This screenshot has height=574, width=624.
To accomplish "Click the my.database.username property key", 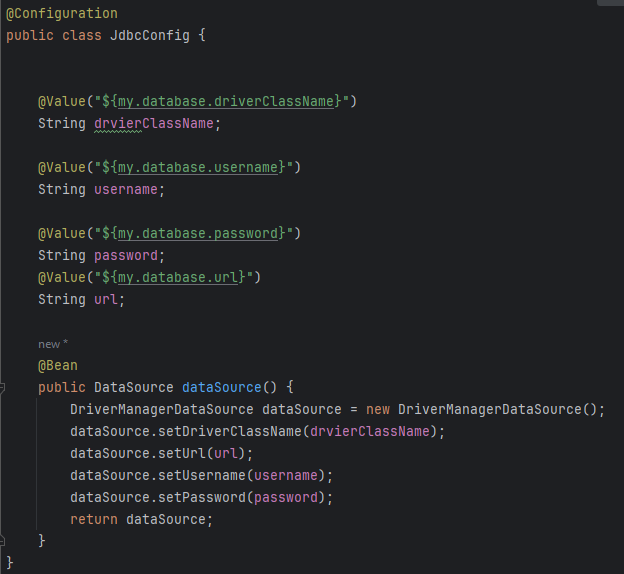I will point(198,168).
